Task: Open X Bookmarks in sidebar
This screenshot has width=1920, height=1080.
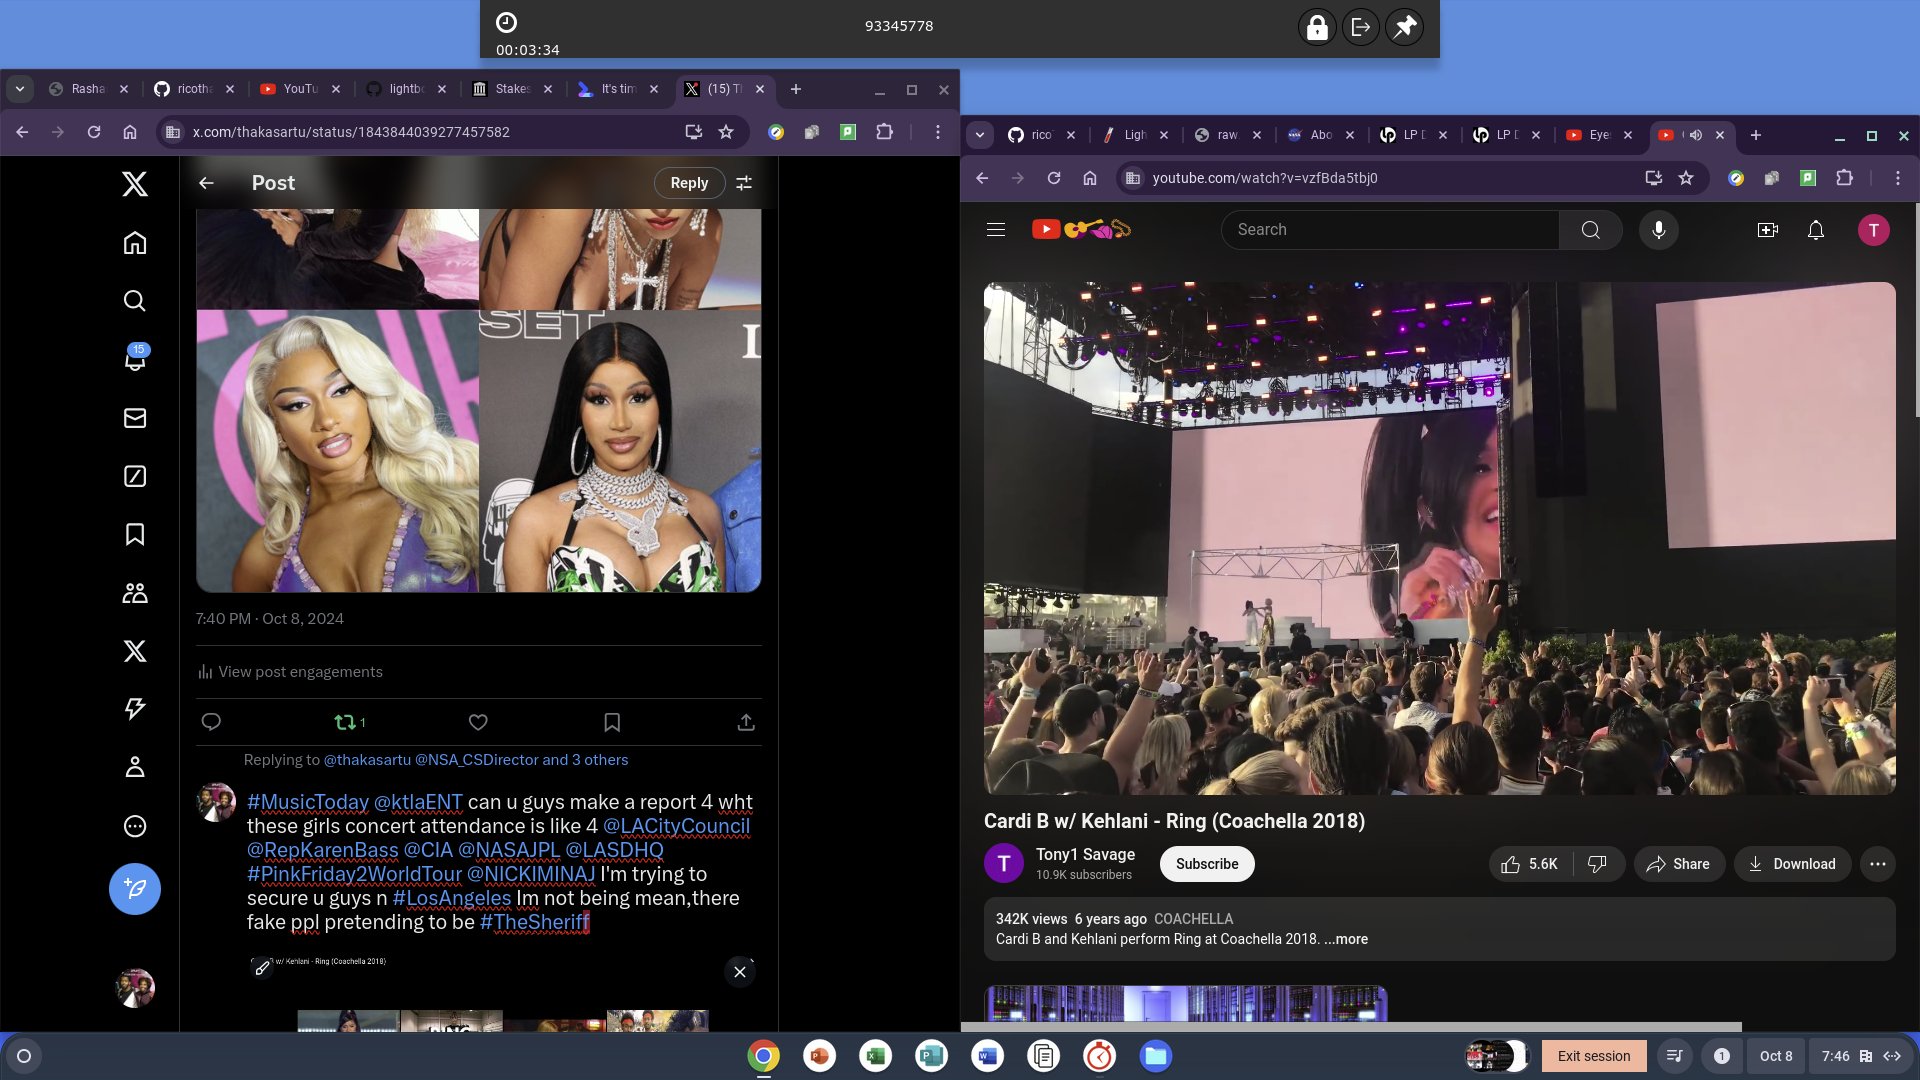Action: [135, 534]
